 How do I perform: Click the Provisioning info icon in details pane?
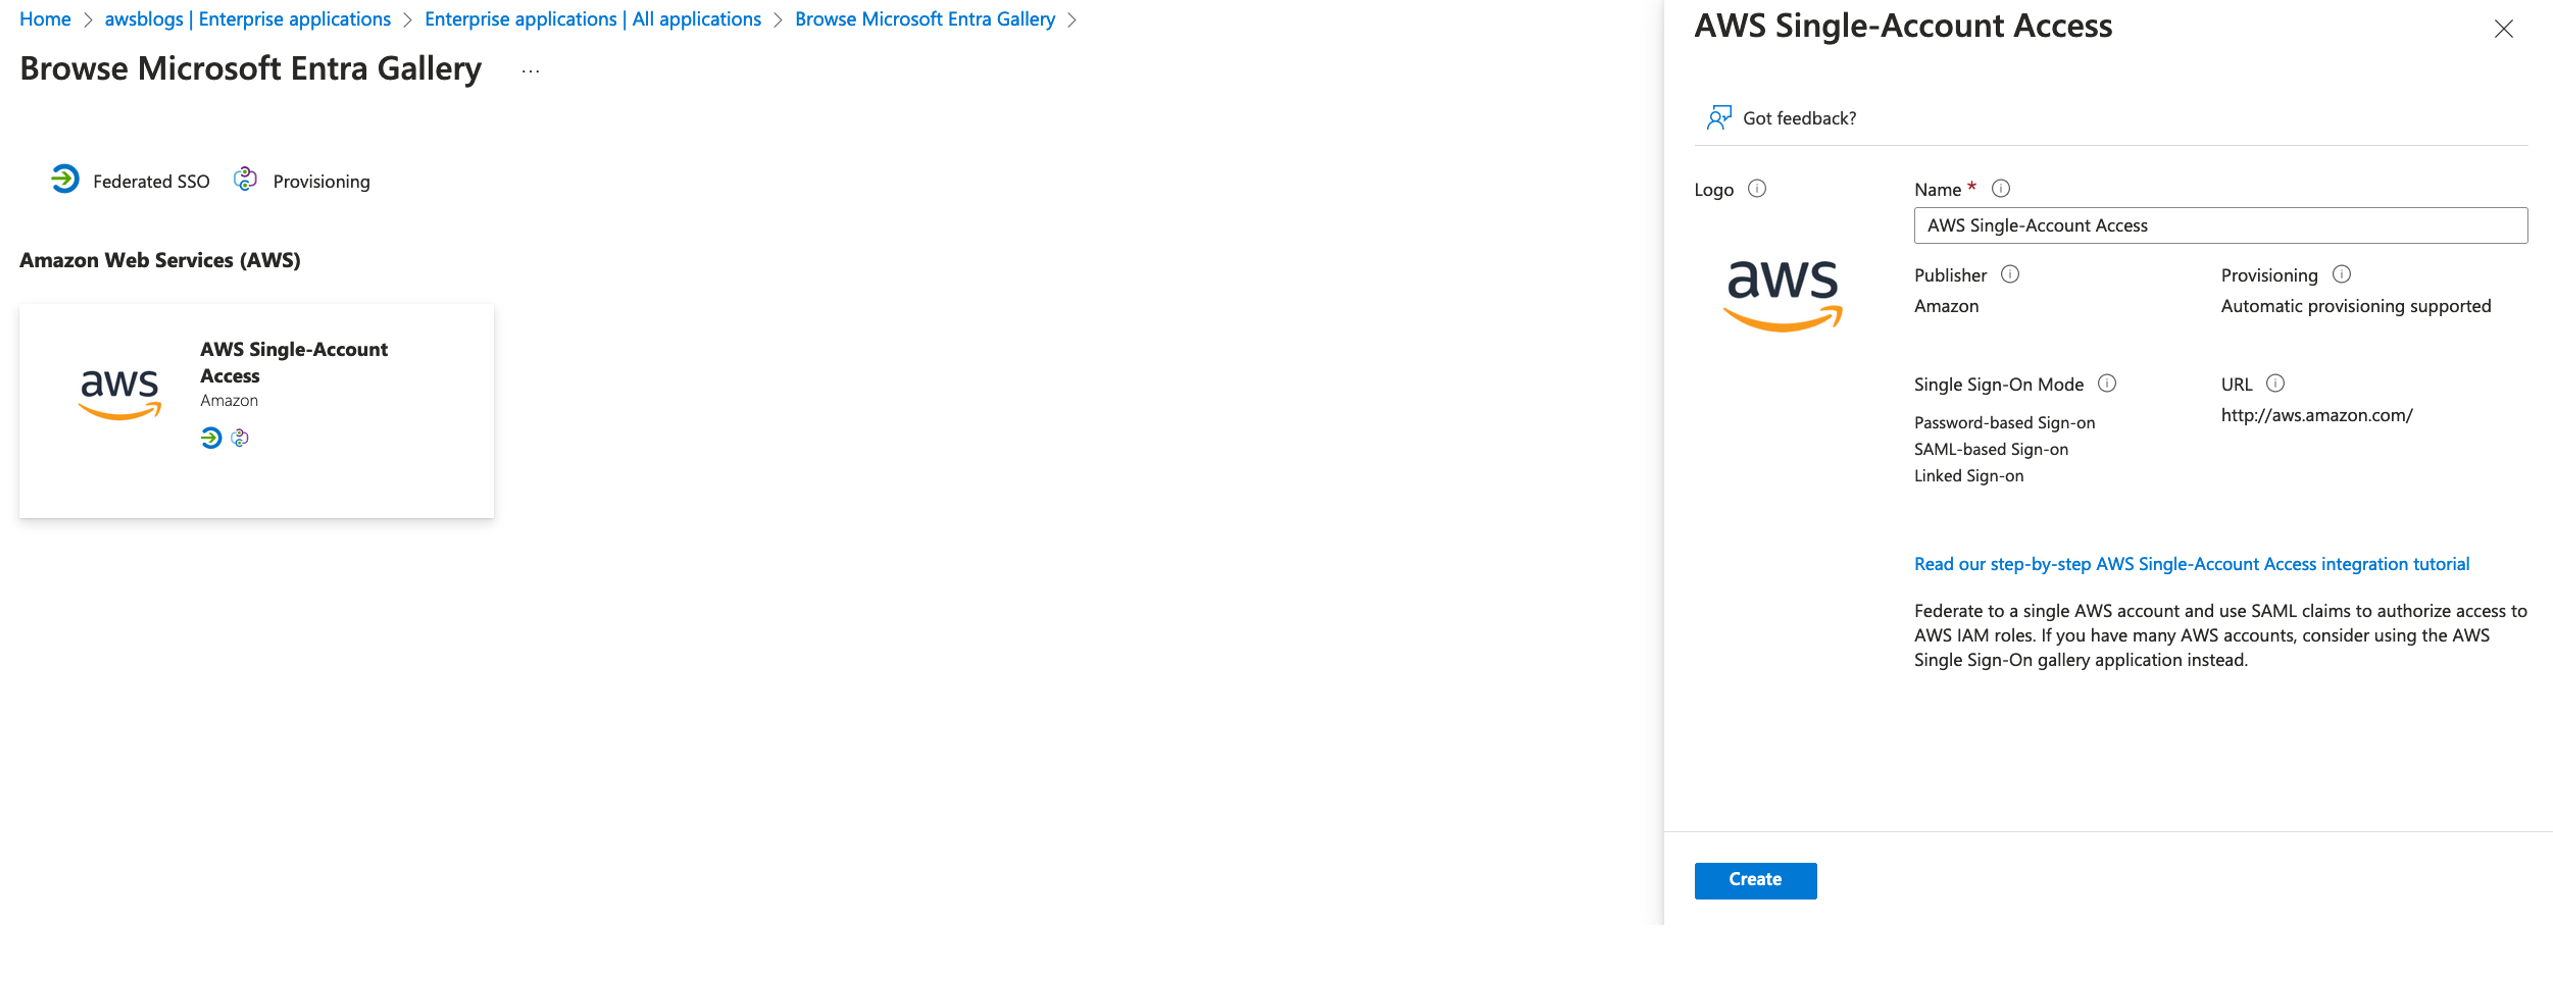tap(2342, 274)
